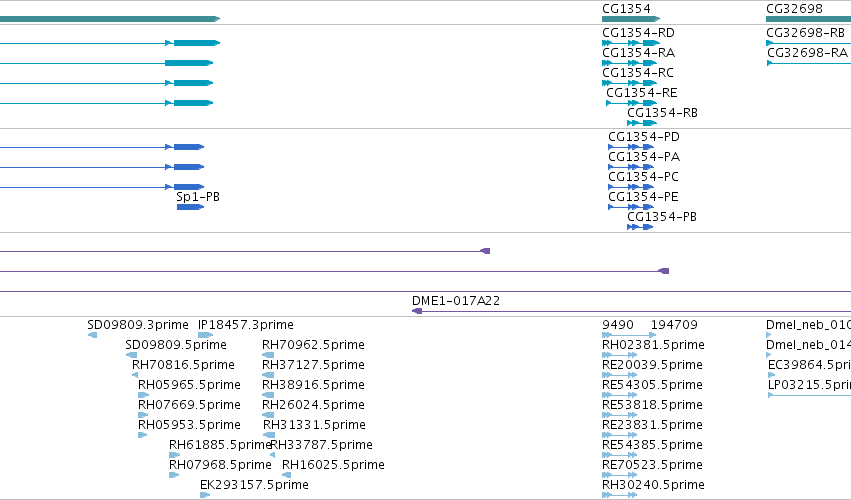The width and height of the screenshot is (851, 500).
Task: Click the RE54385.5prime EST label
Action: [x=652, y=445]
